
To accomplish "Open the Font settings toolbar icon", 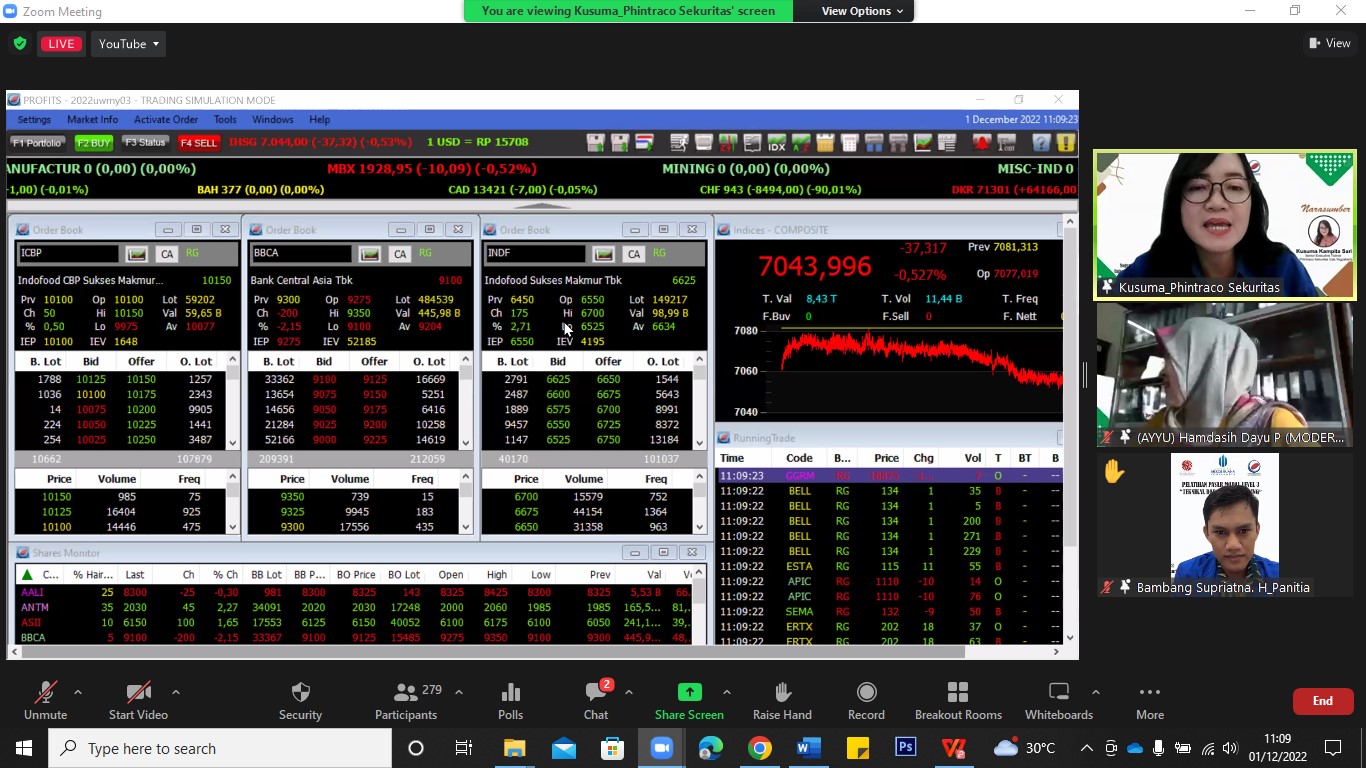I will click(1006, 143).
